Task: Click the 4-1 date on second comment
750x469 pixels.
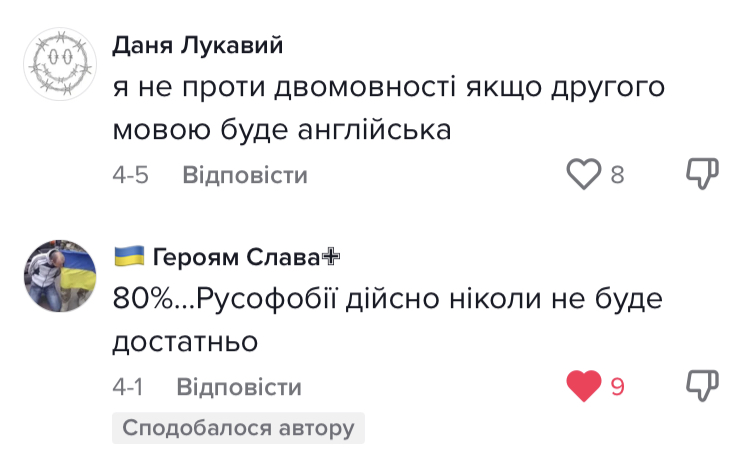Action: [130, 387]
